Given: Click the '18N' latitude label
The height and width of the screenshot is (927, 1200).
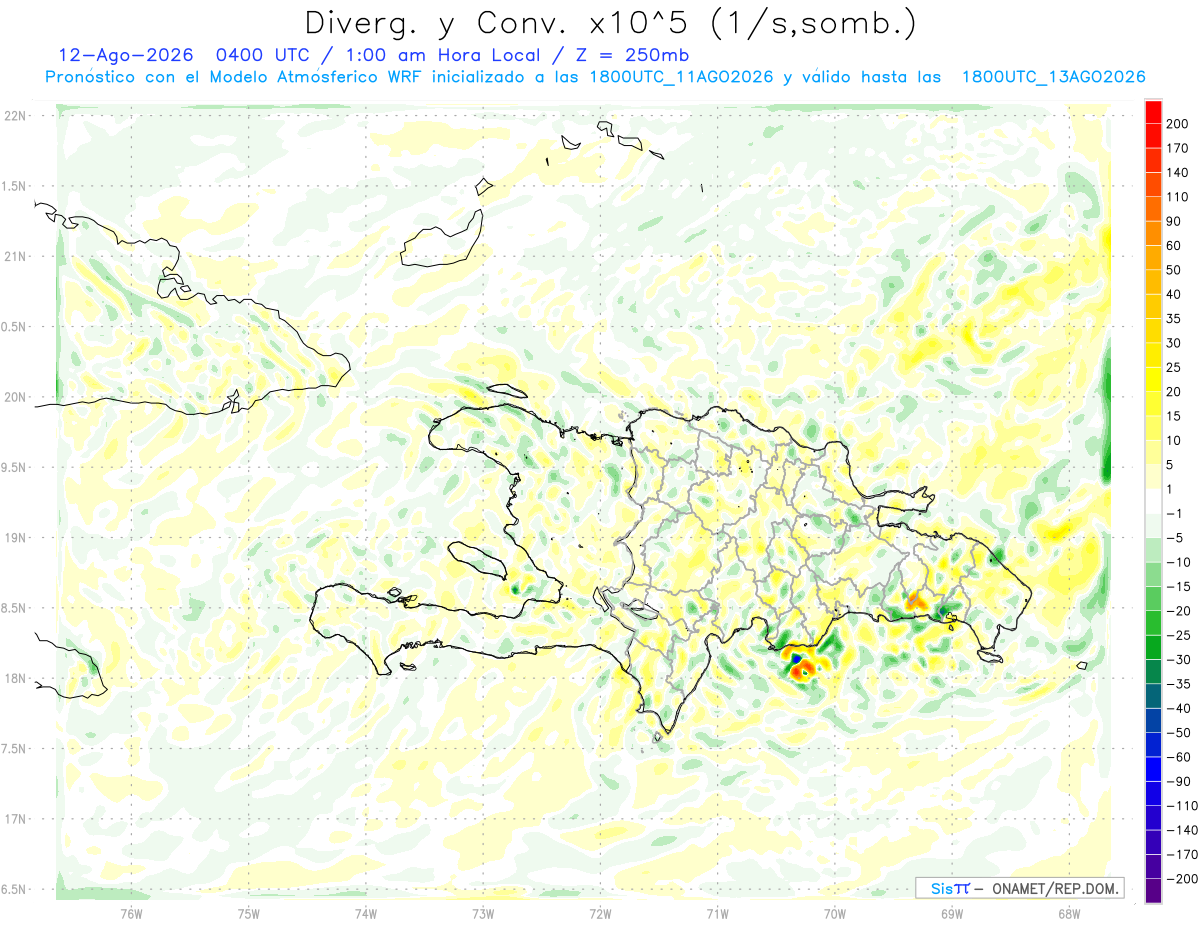Looking at the screenshot, I should 13,678.
